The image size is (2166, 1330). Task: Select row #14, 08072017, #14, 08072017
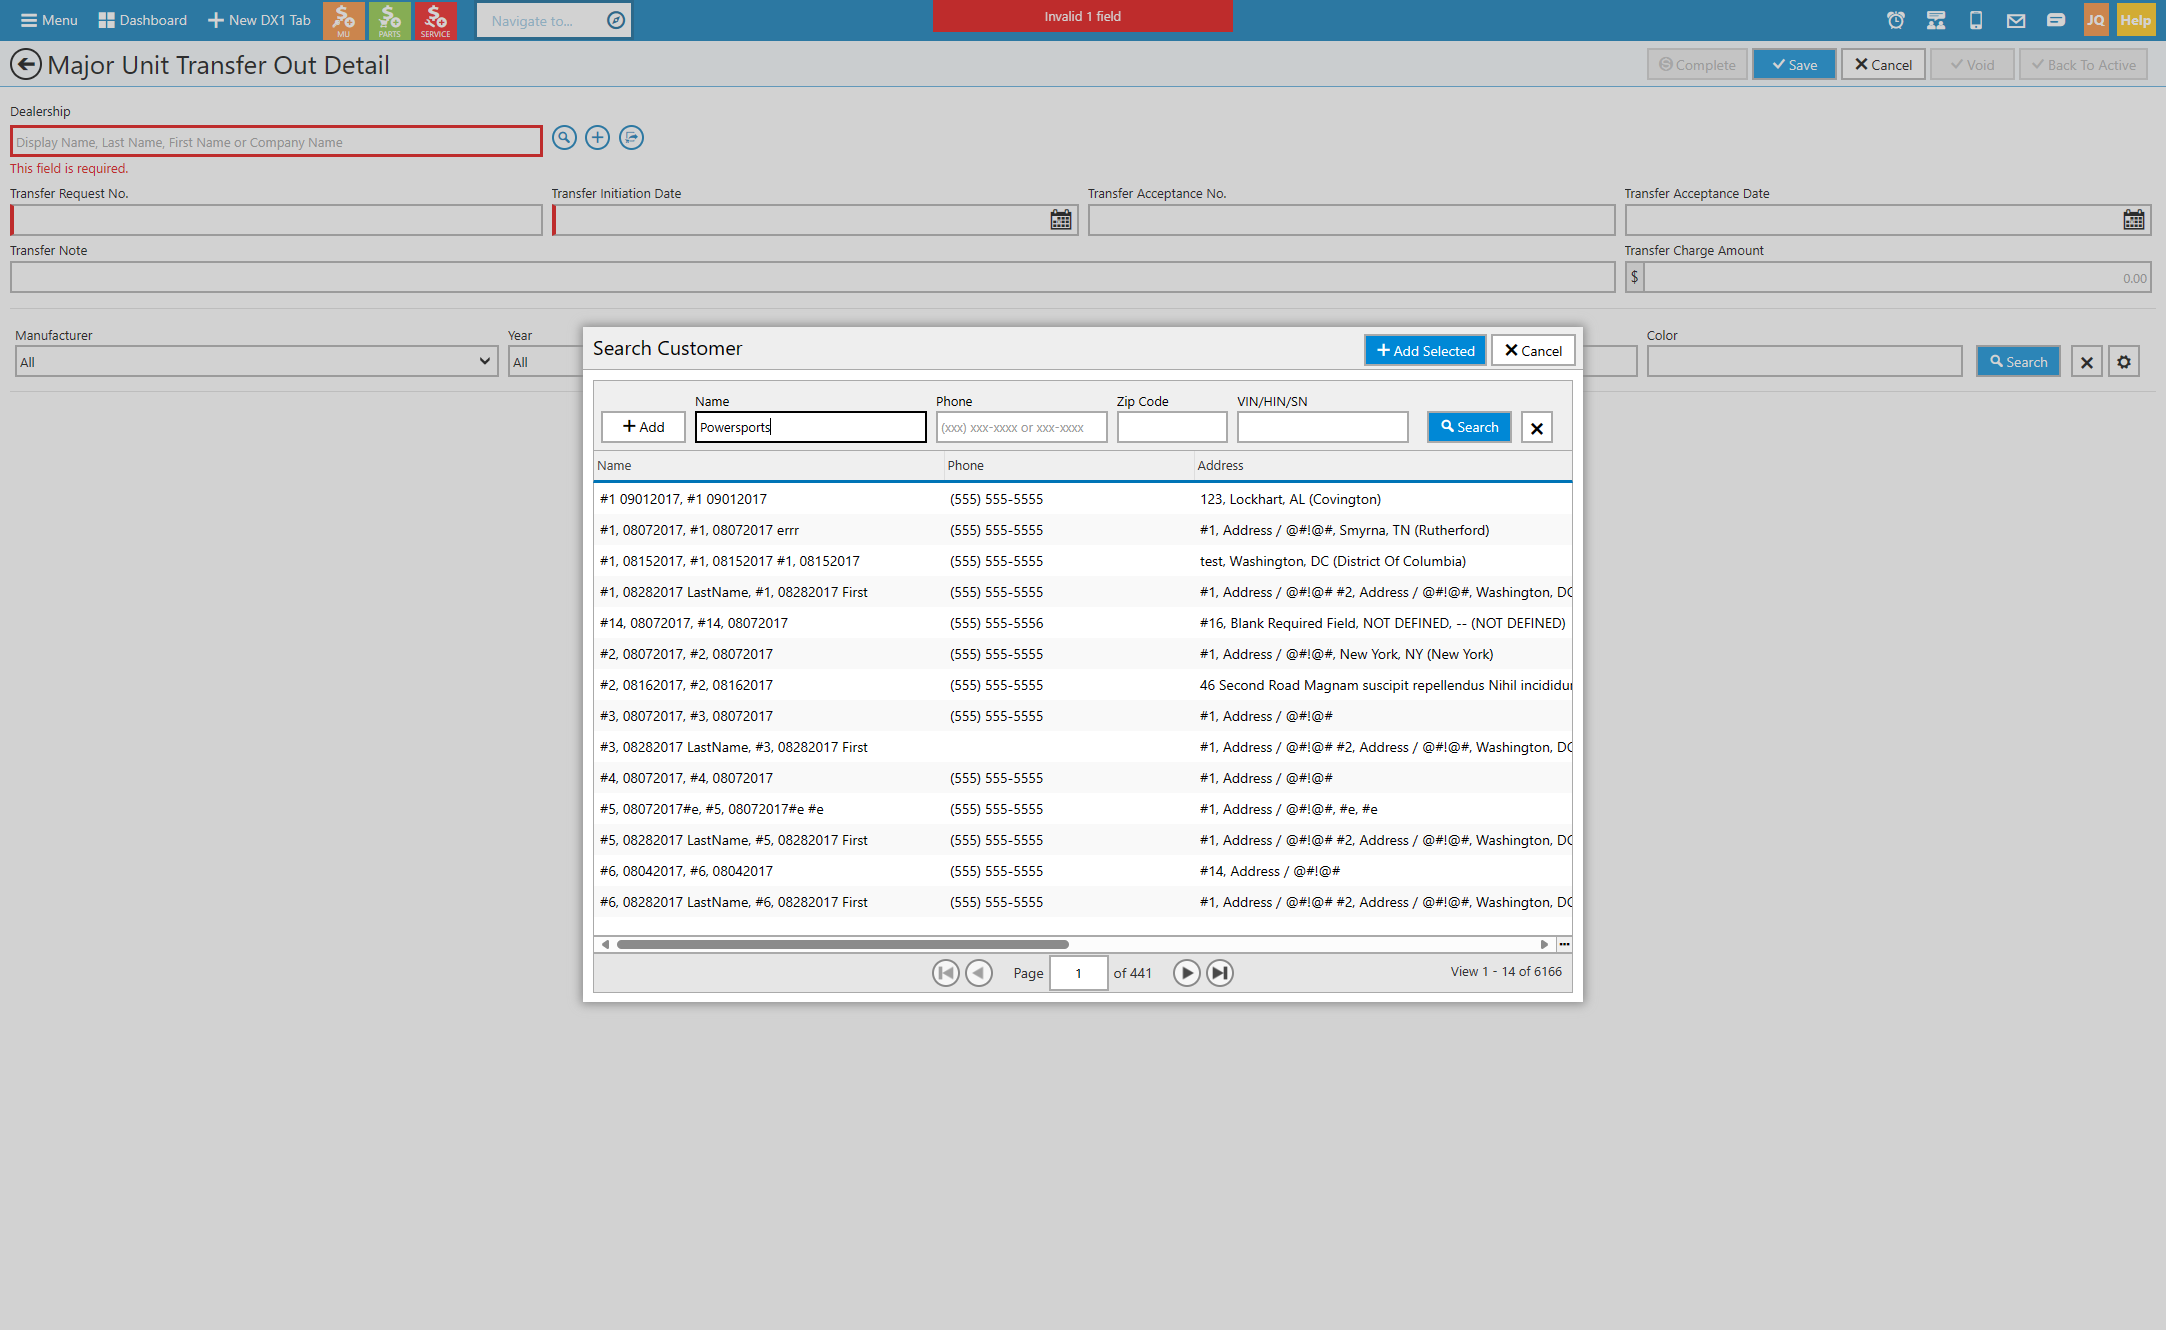1082,623
